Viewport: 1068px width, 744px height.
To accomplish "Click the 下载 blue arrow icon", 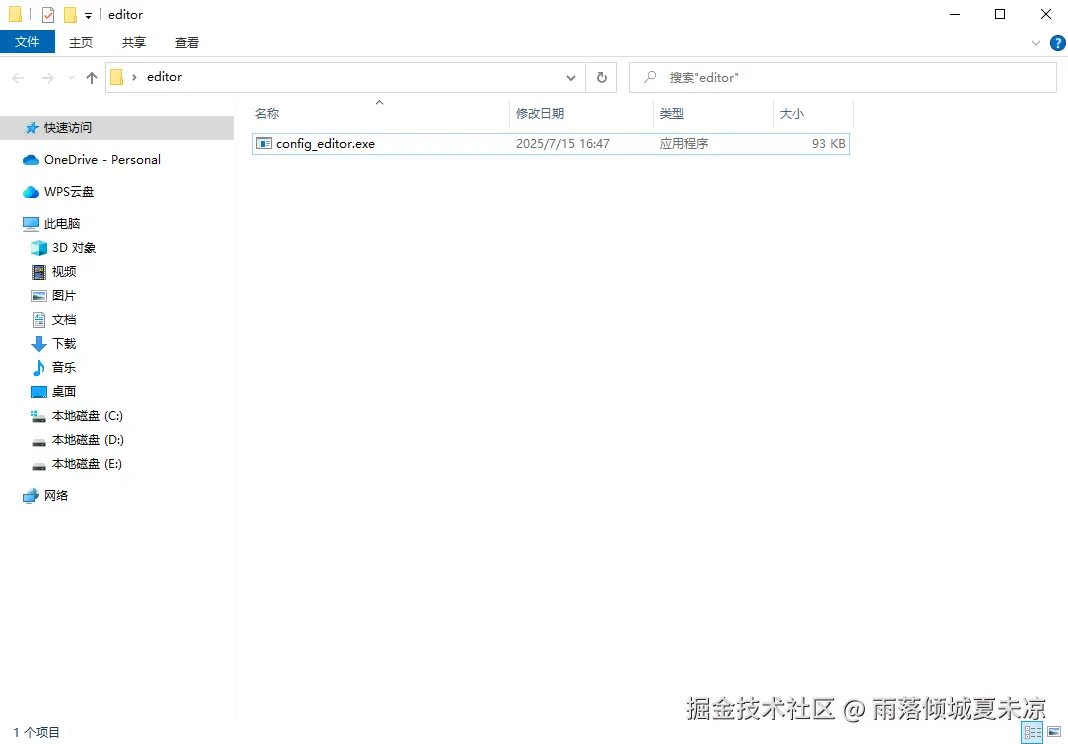I will (x=39, y=344).
